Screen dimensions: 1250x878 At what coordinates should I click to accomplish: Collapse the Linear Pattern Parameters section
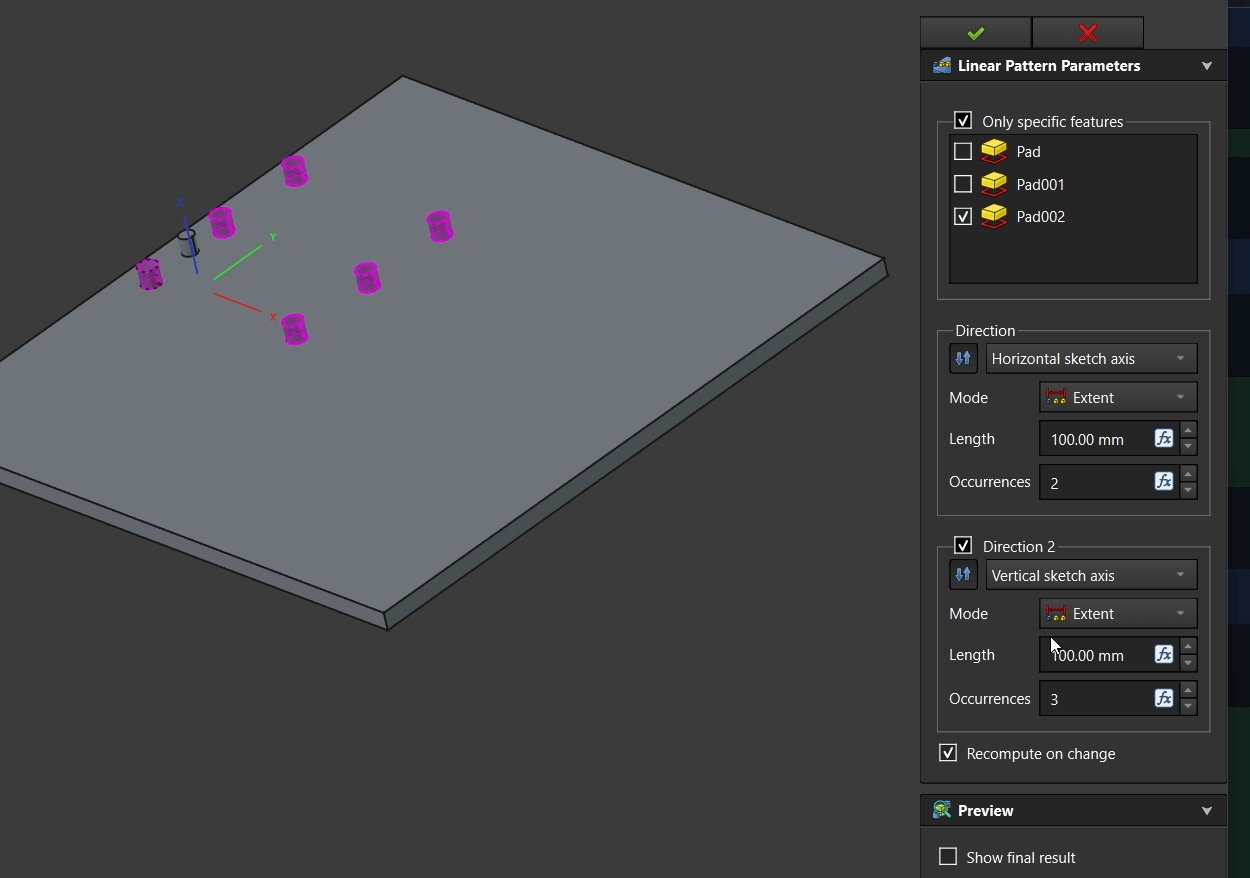1207,66
